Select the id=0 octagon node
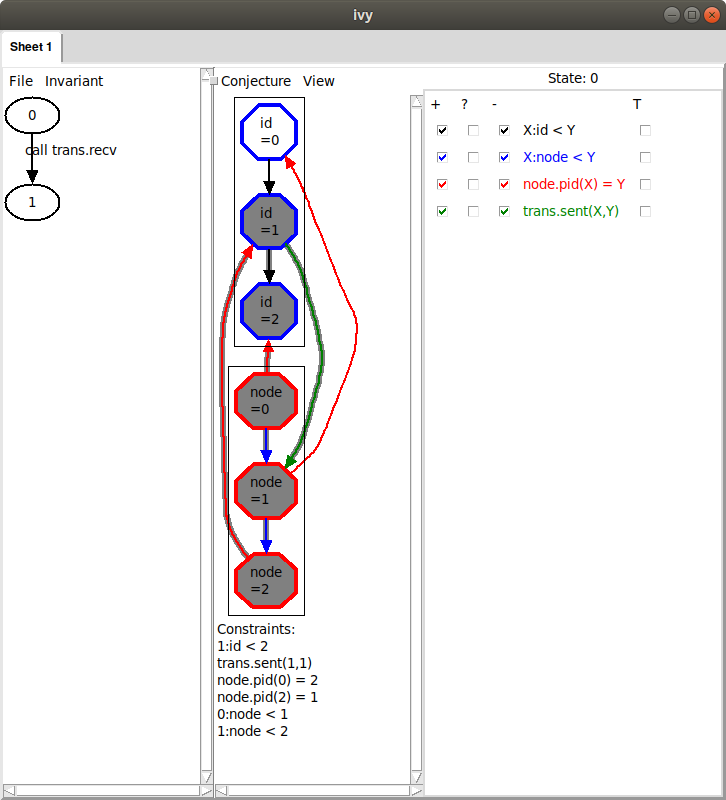726x800 pixels. 269,132
